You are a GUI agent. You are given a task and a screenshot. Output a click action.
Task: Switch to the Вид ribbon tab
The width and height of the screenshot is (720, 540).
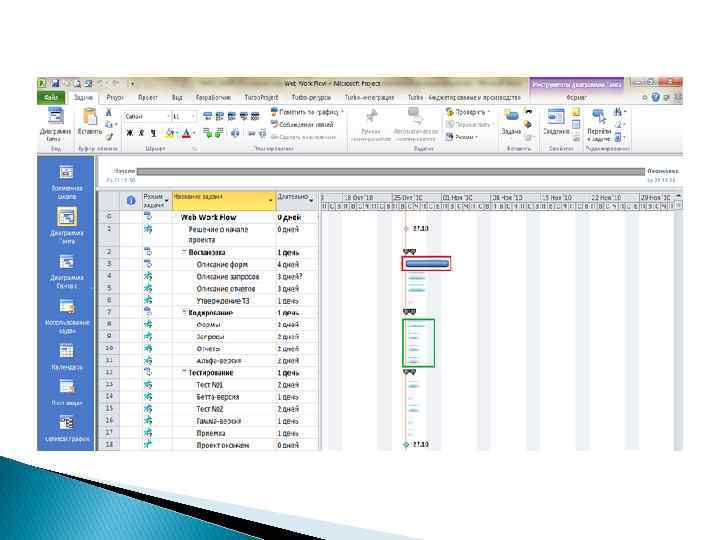click(x=177, y=97)
